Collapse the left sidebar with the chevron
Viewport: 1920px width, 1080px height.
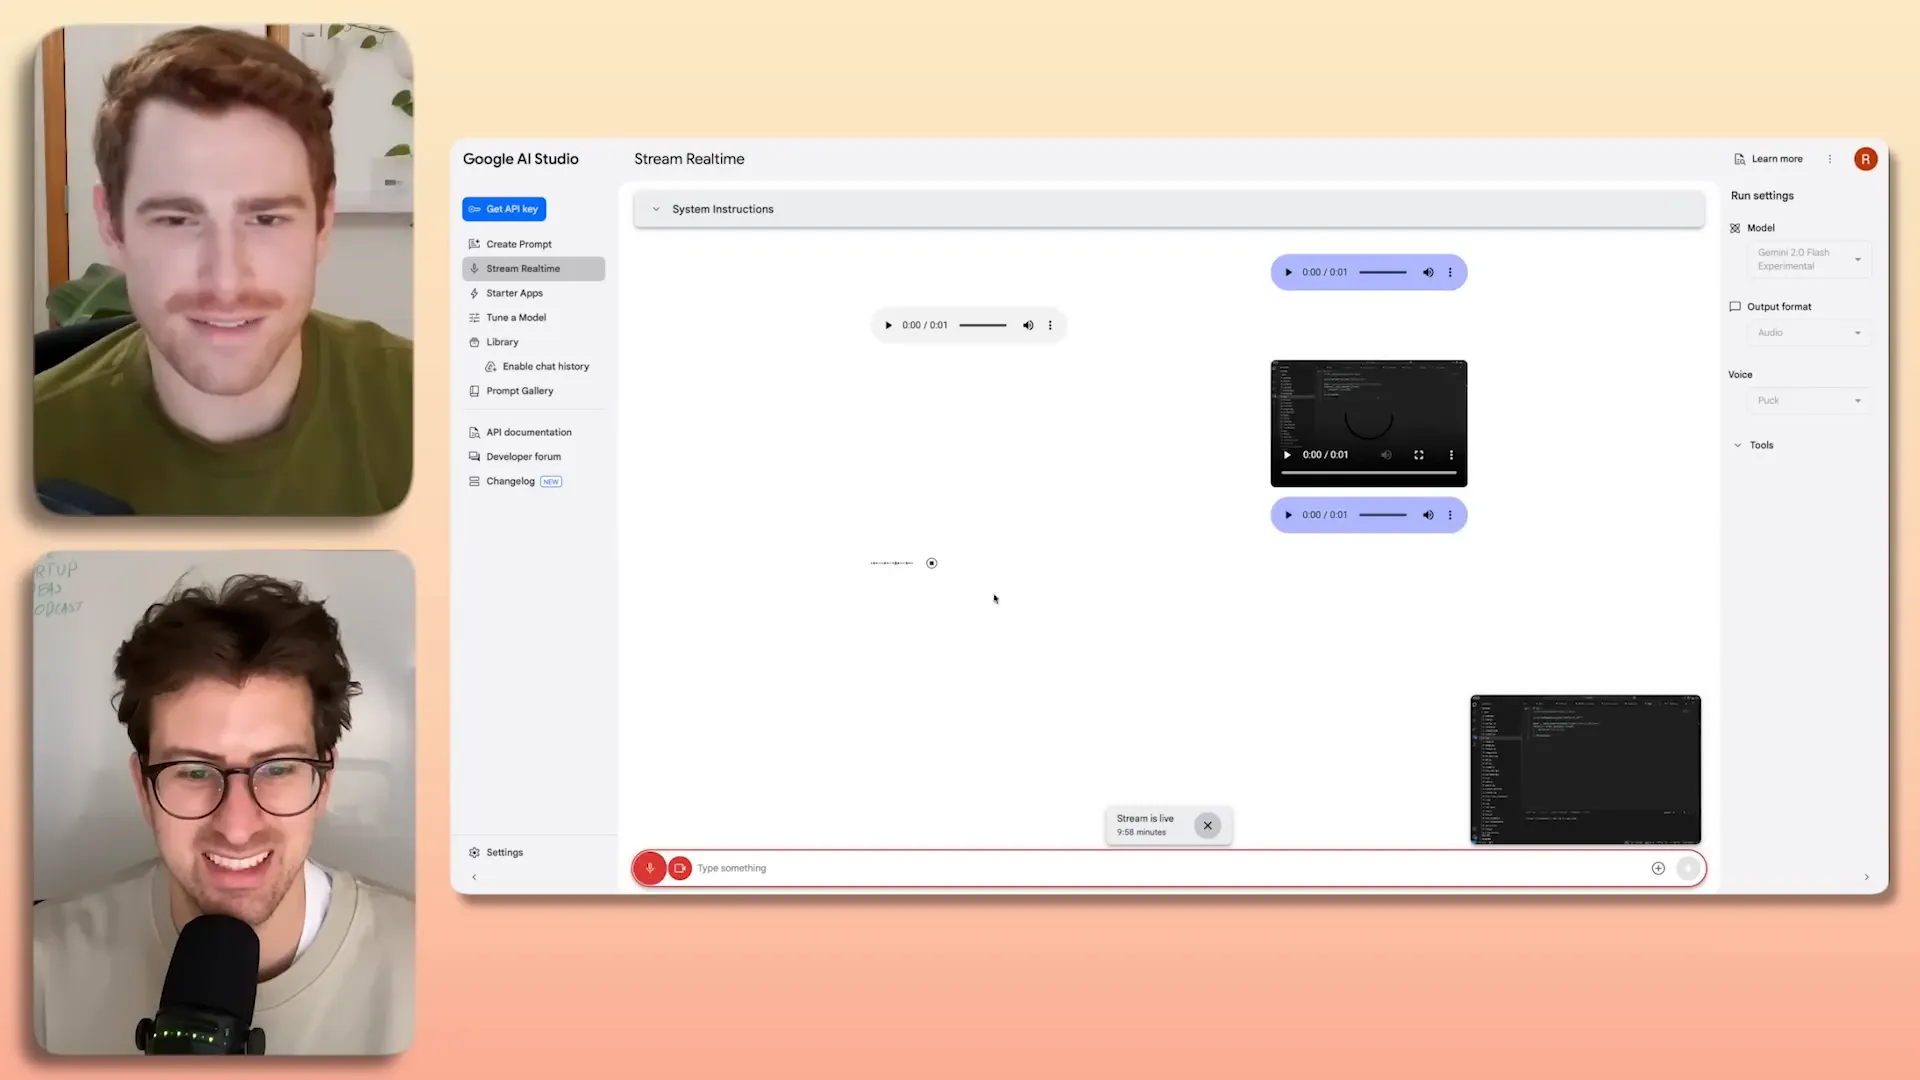coord(474,877)
